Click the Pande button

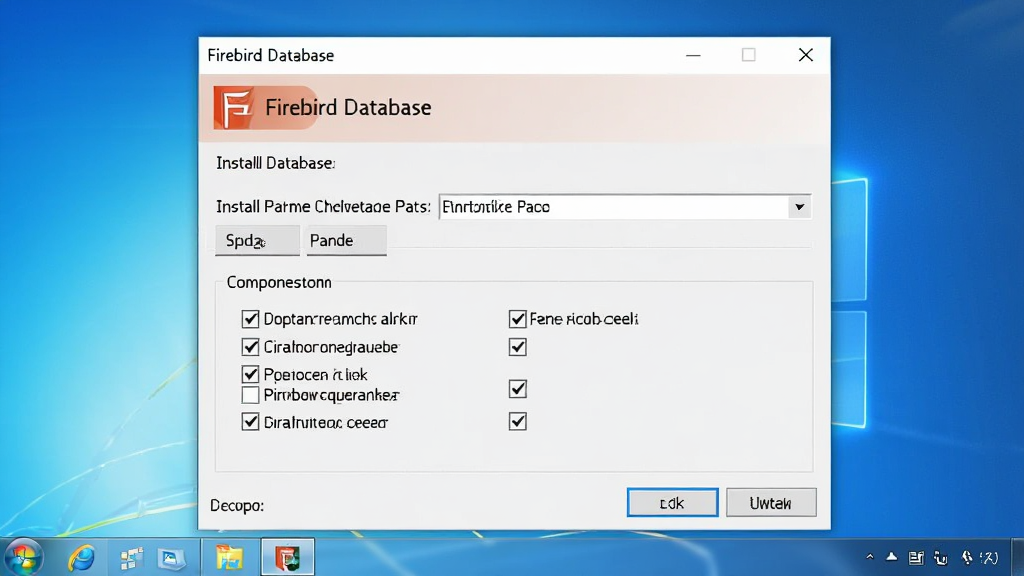(346, 240)
